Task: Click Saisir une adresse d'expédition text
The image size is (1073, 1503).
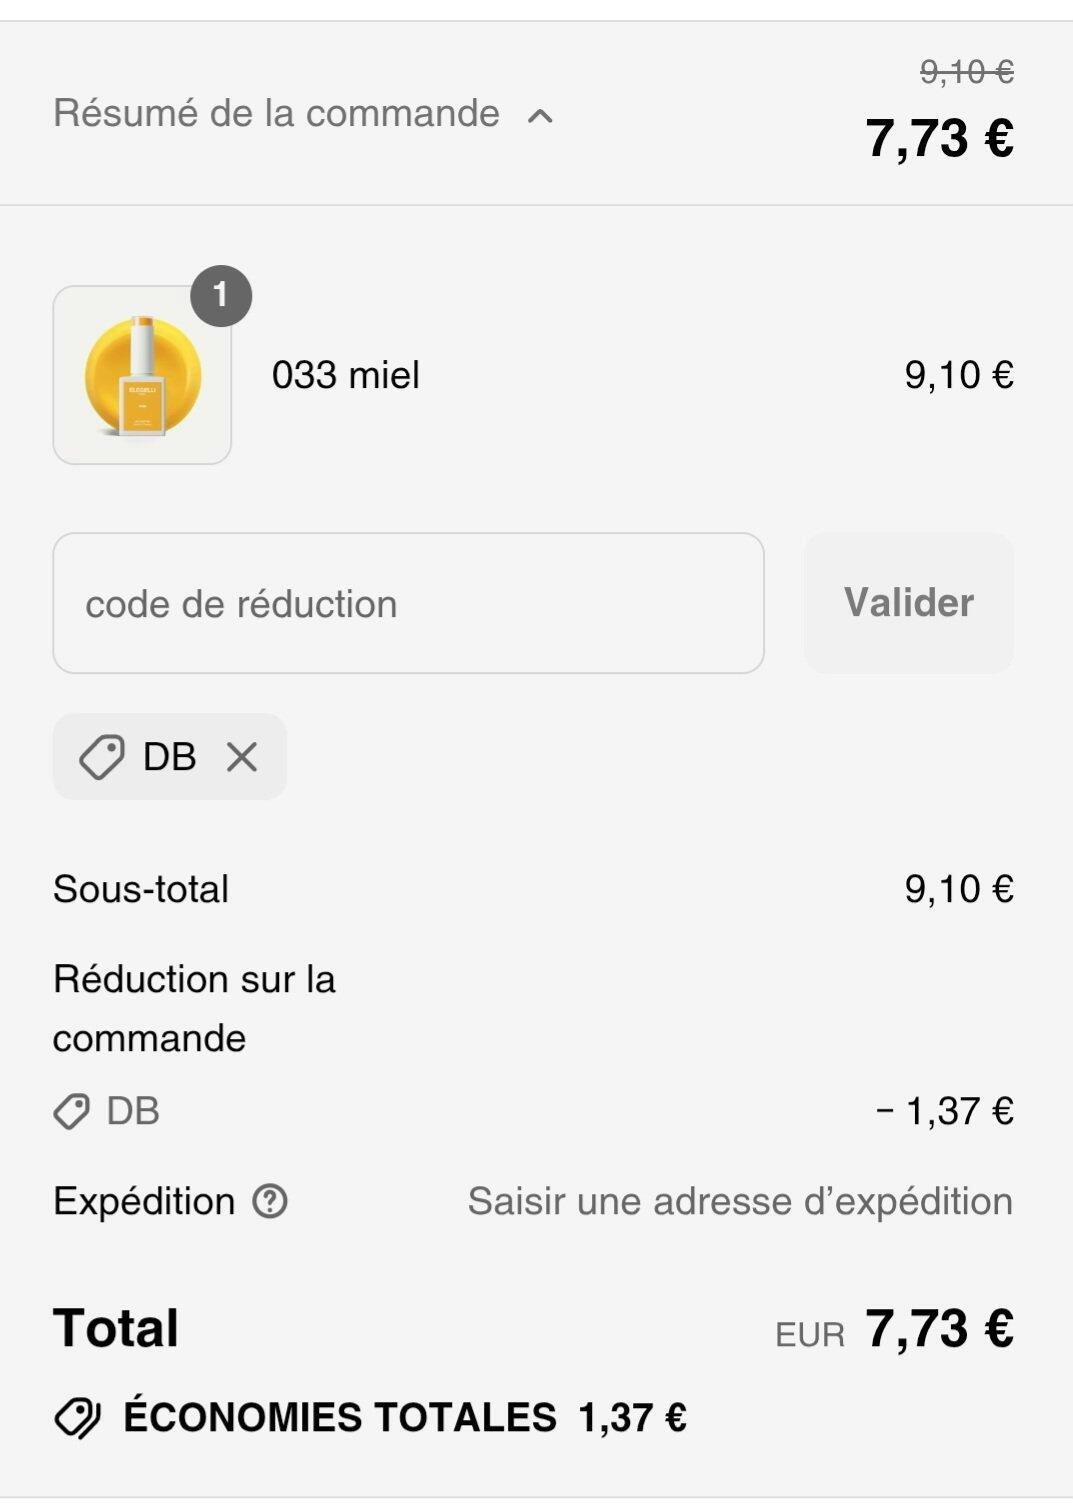Action: coord(740,1201)
